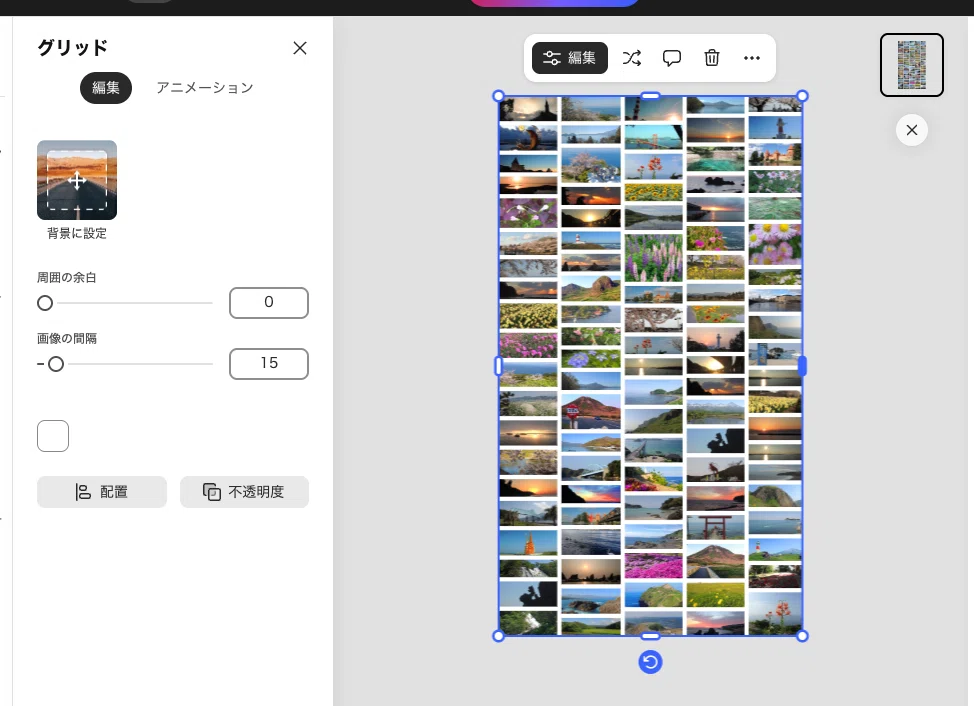The height and width of the screenshot is (706, 974).
Task: Click the purple lupine flowers photo
Action: coord(653,258)
